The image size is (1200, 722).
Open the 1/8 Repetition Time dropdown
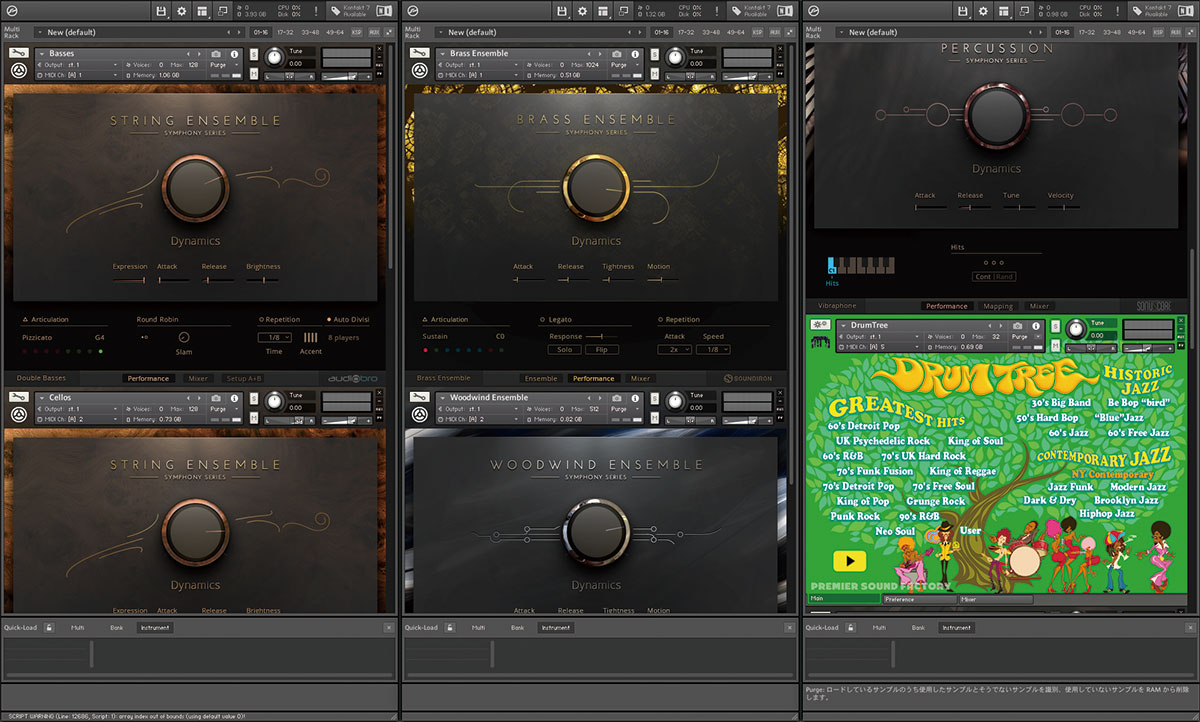point(275,335)
